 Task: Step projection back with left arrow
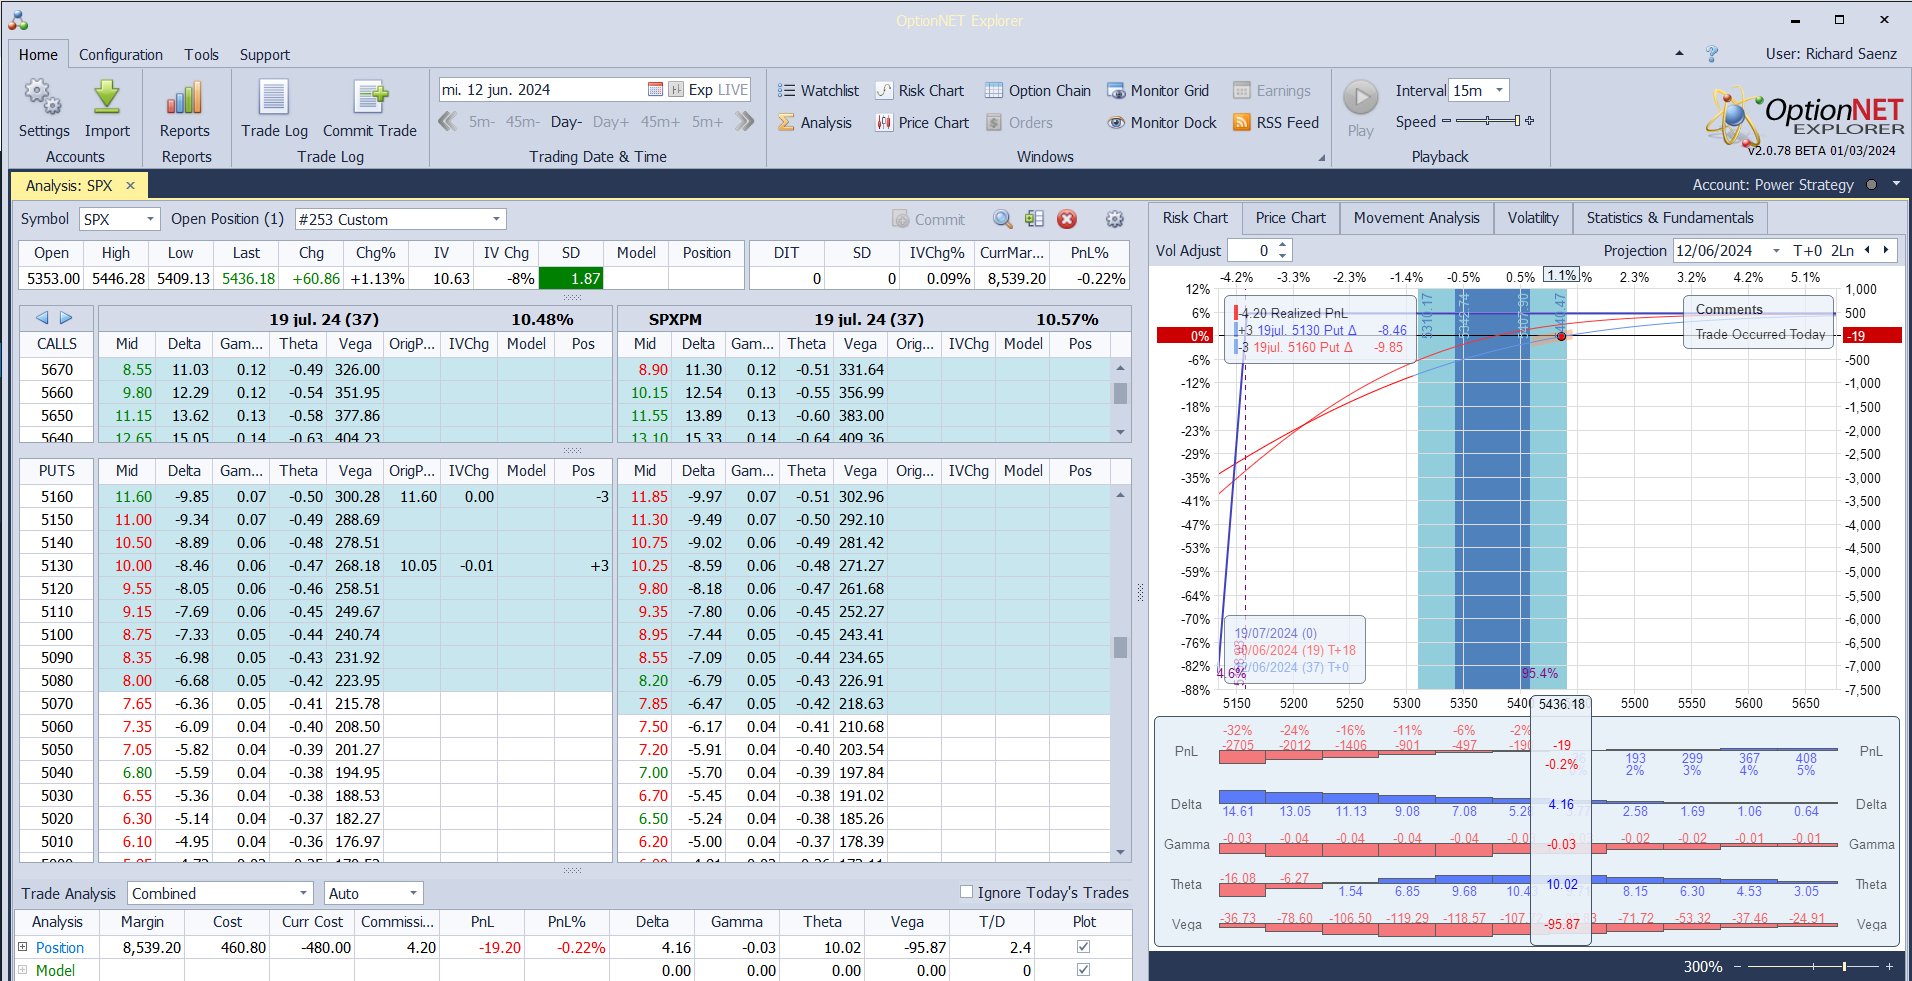point(1867,250)
